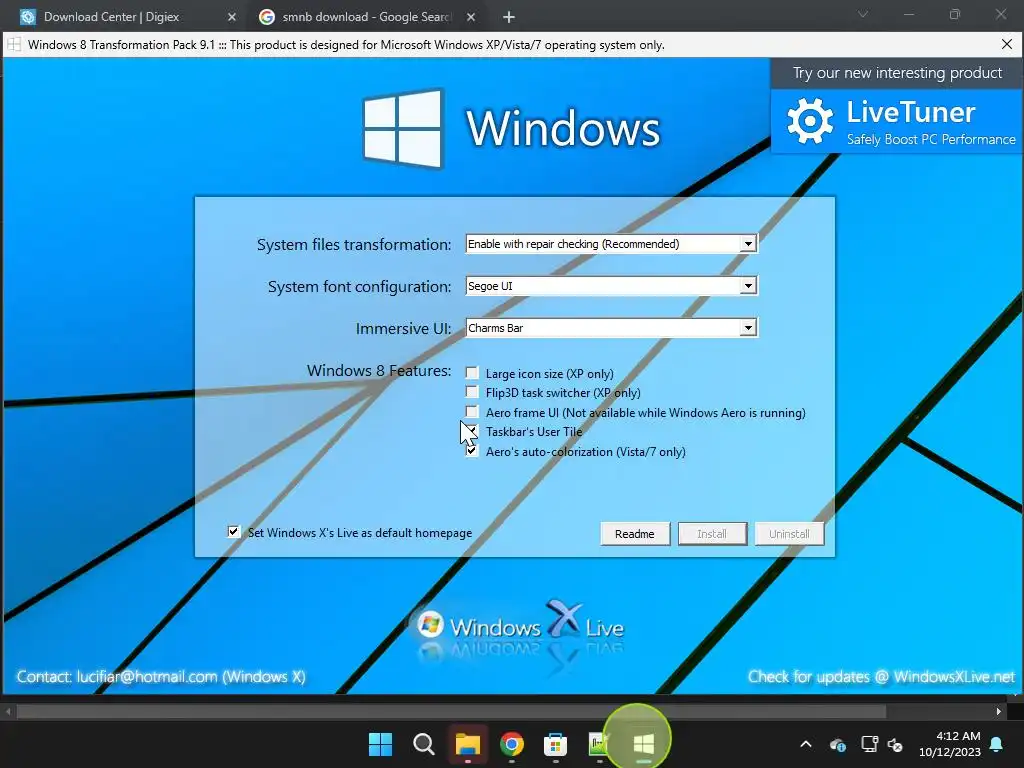Show hidden system tray icons
This screenshot has width=1024, height=768.
coord(806,744)
